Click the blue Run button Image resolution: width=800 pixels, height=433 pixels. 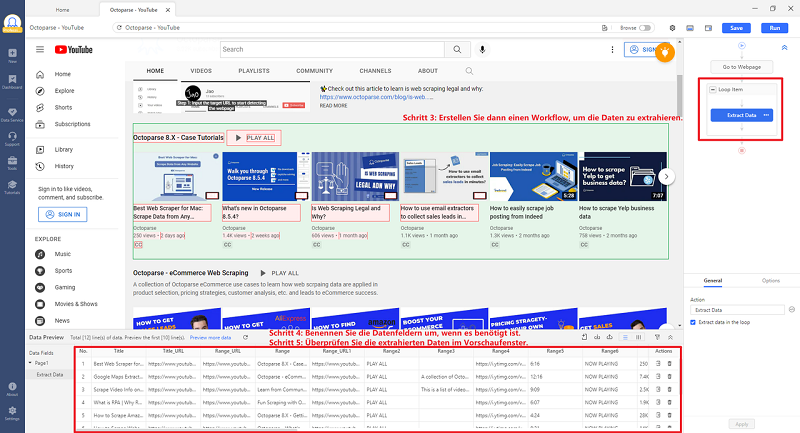(x=774, y=28)
